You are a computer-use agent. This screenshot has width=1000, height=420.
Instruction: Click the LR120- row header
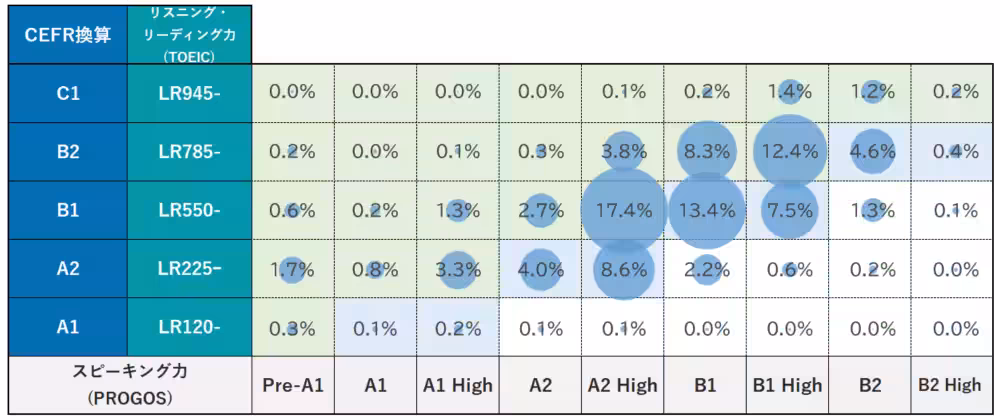pyautogui.click(x=189, y=326)
